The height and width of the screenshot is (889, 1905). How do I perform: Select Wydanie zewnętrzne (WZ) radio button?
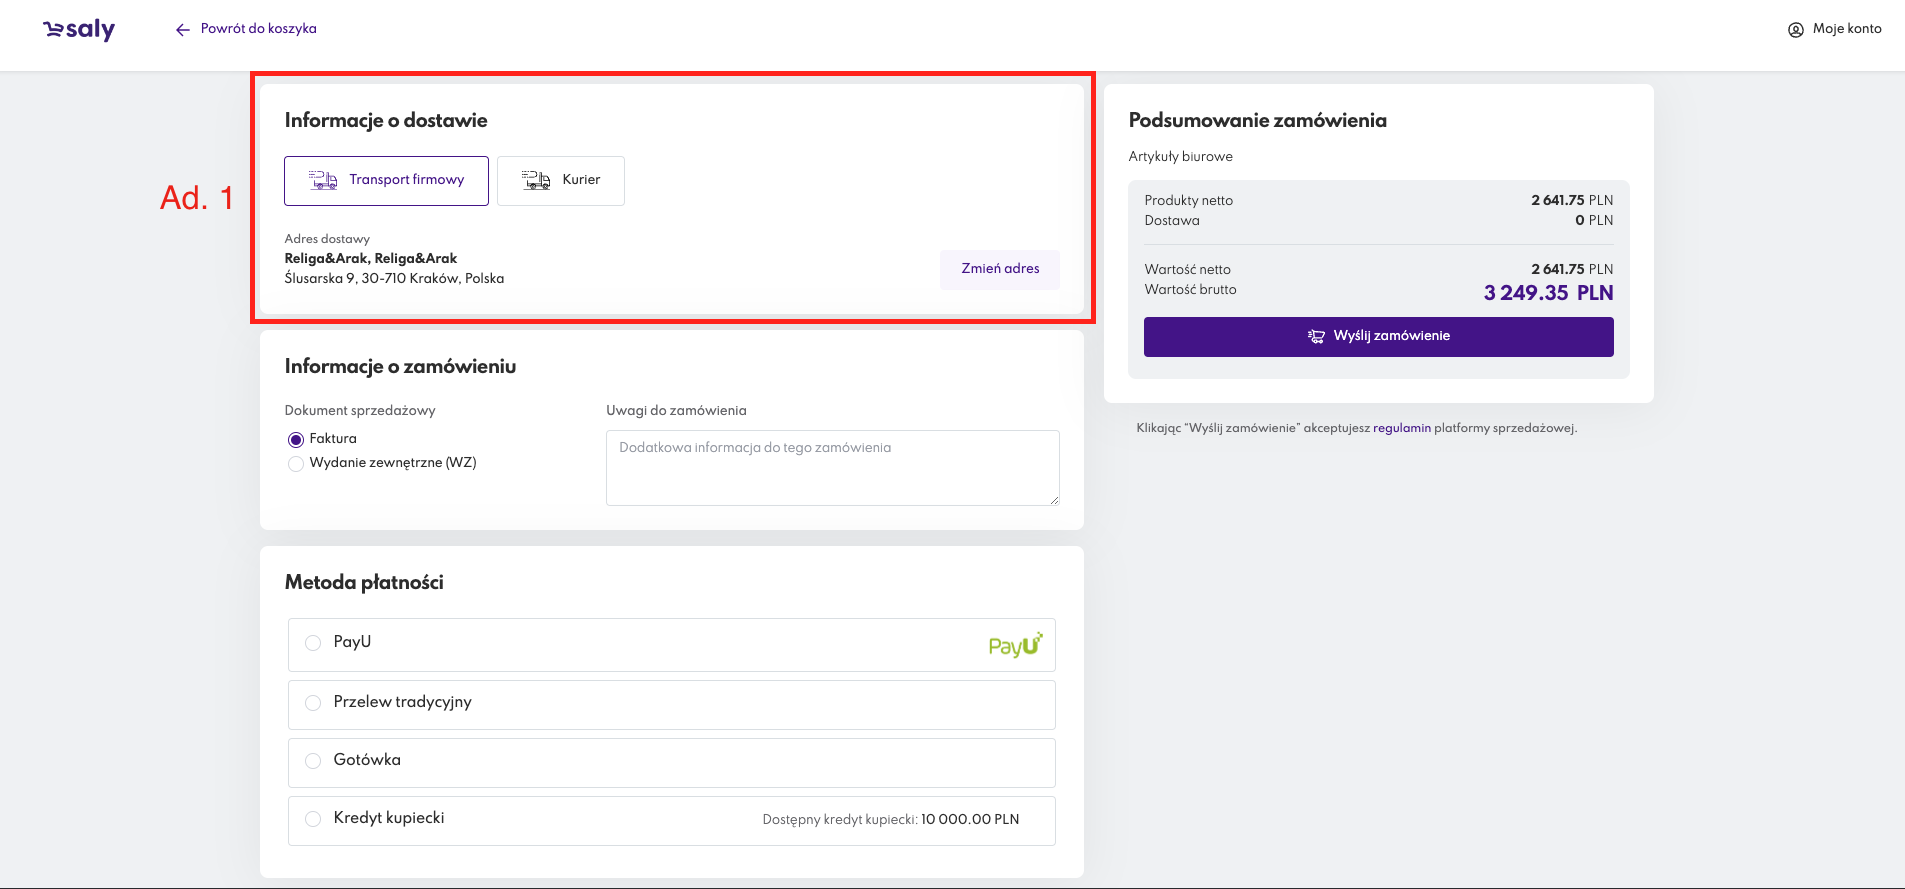296,464
